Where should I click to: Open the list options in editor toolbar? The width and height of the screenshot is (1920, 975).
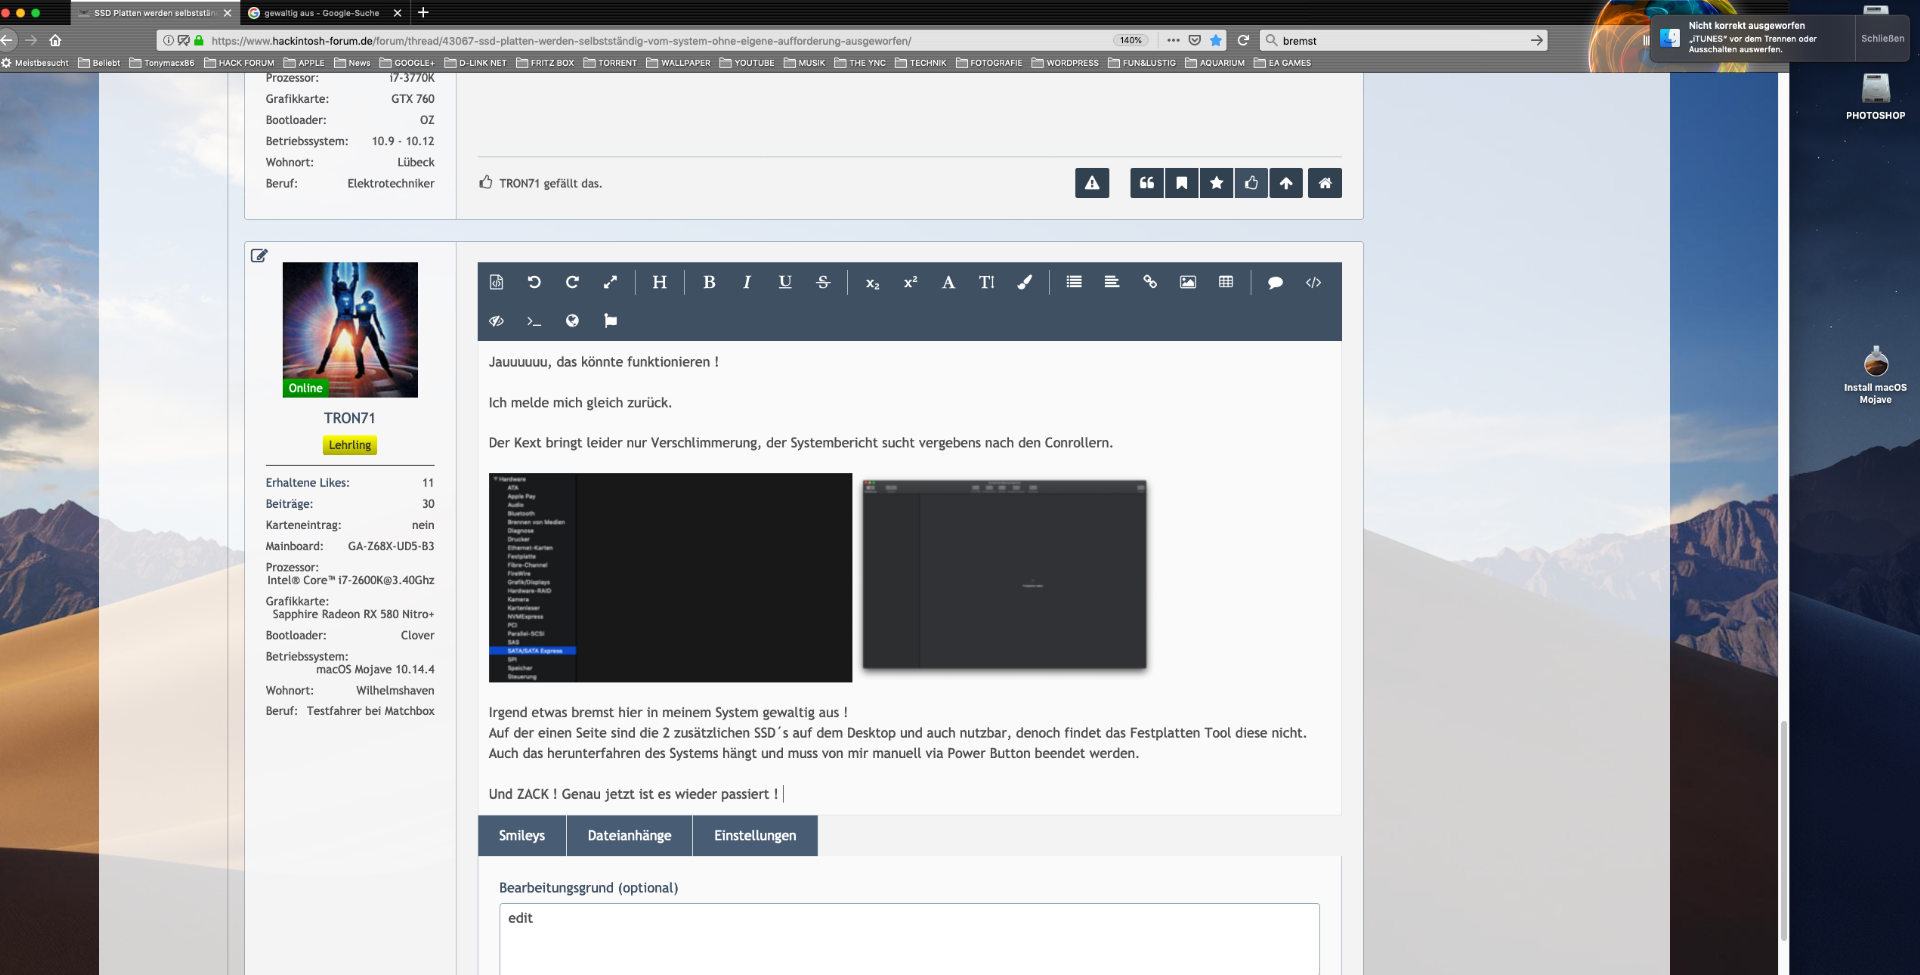[1074, 282]
